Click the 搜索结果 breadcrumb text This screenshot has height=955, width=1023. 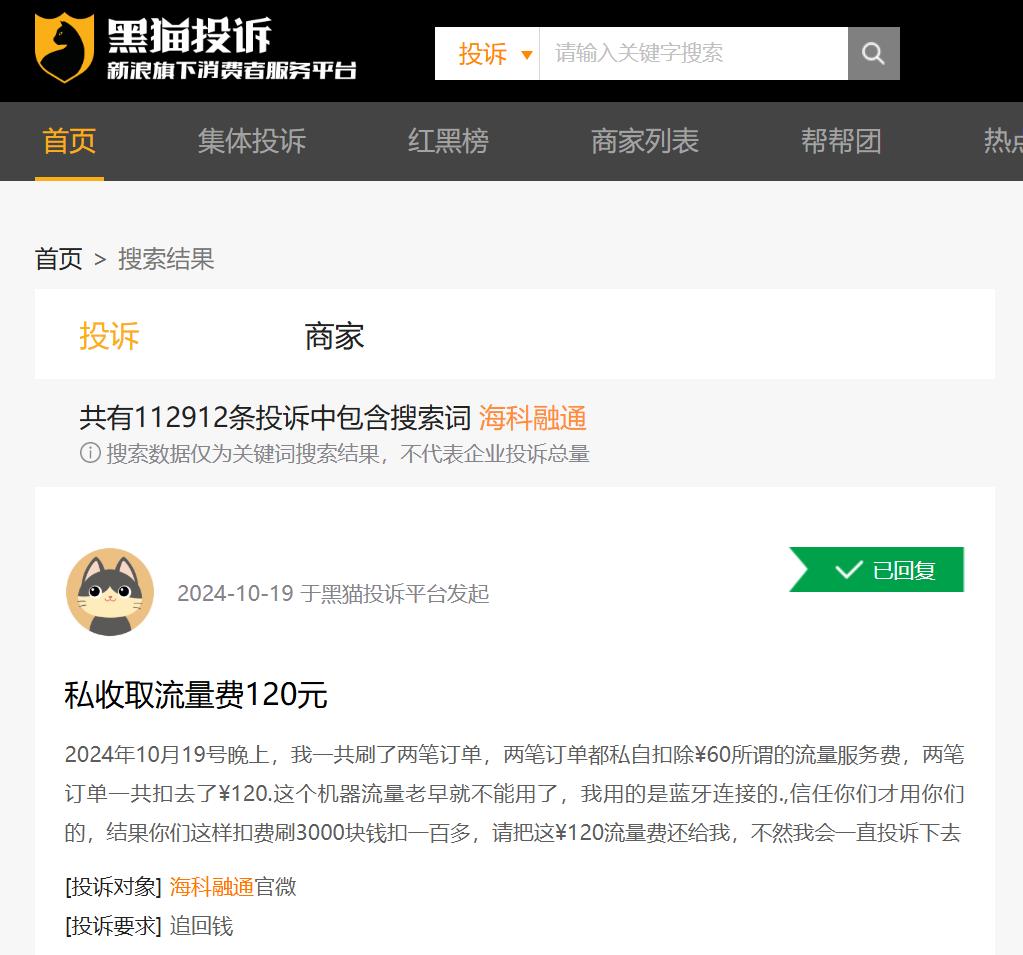[x=166, y=259]
